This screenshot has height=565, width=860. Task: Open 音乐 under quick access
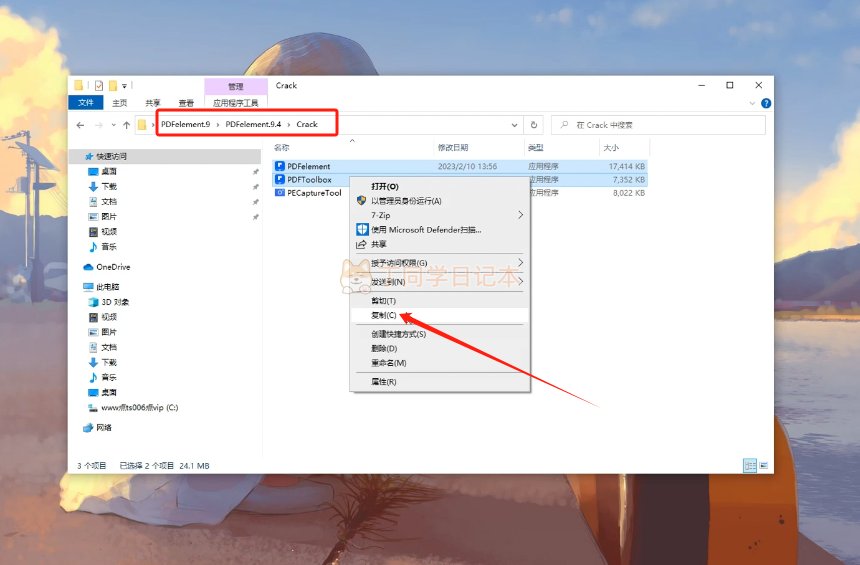109,246
